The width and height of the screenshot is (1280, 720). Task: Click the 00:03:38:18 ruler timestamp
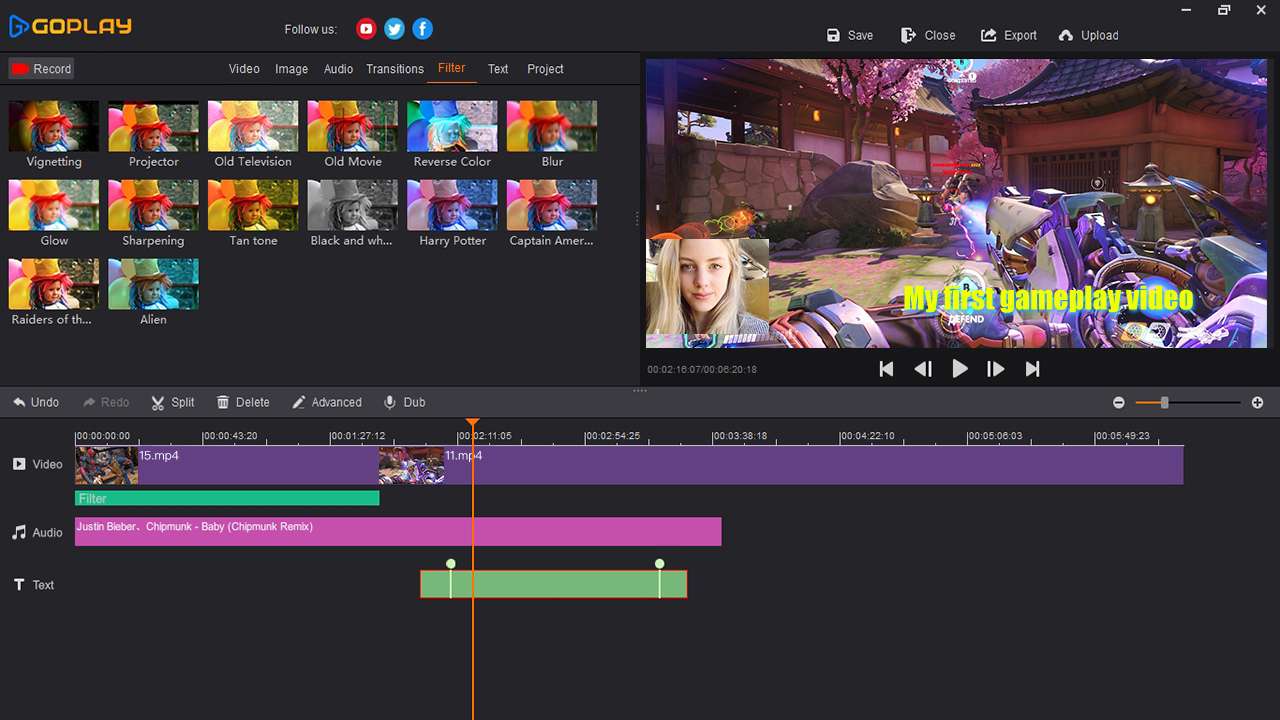coord(740,436)
